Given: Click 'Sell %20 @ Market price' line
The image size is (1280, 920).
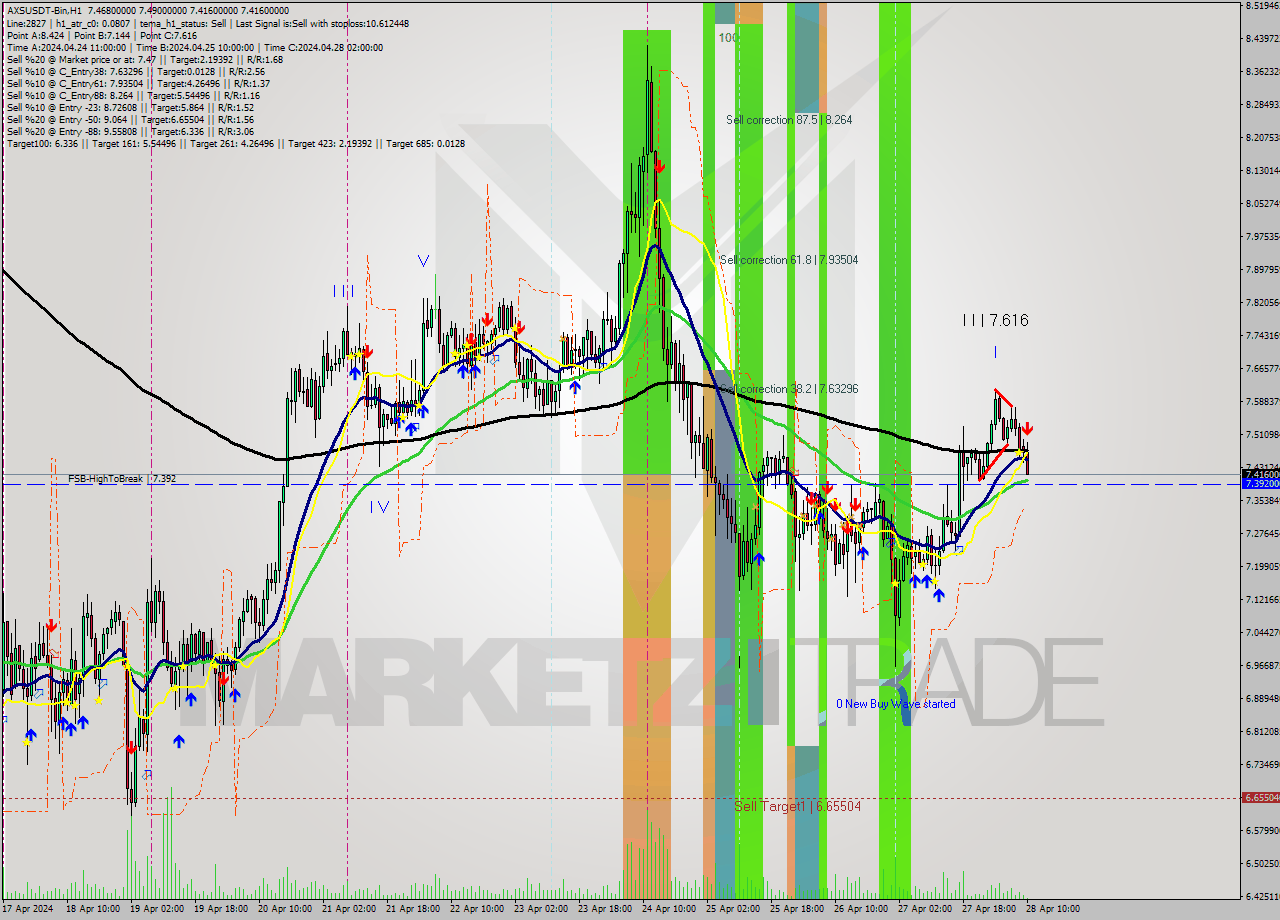Looking at the screenshot, I should coord(145,59).
